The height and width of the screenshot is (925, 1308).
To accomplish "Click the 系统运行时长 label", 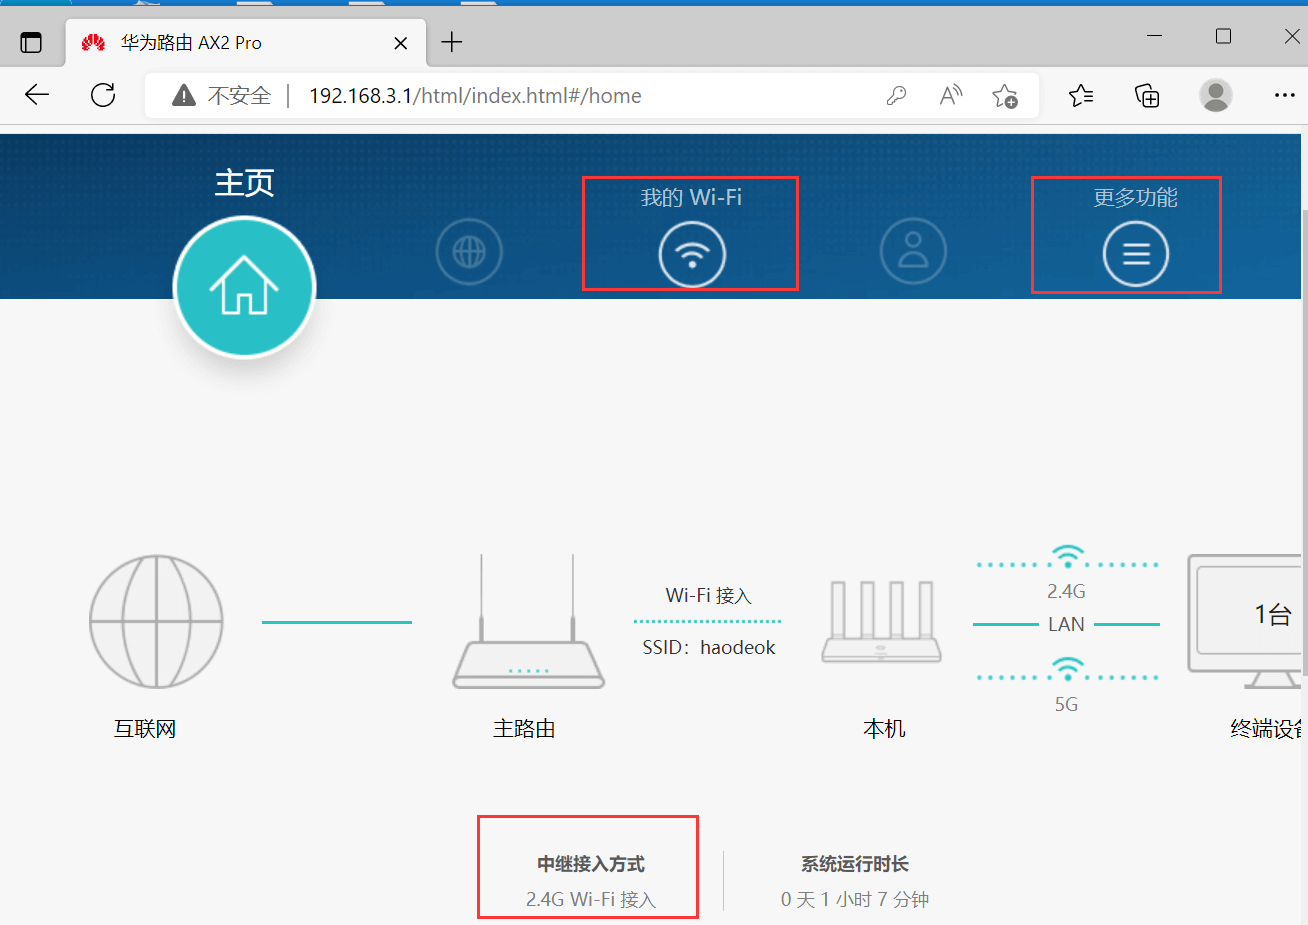I will [x=854, y=864].
